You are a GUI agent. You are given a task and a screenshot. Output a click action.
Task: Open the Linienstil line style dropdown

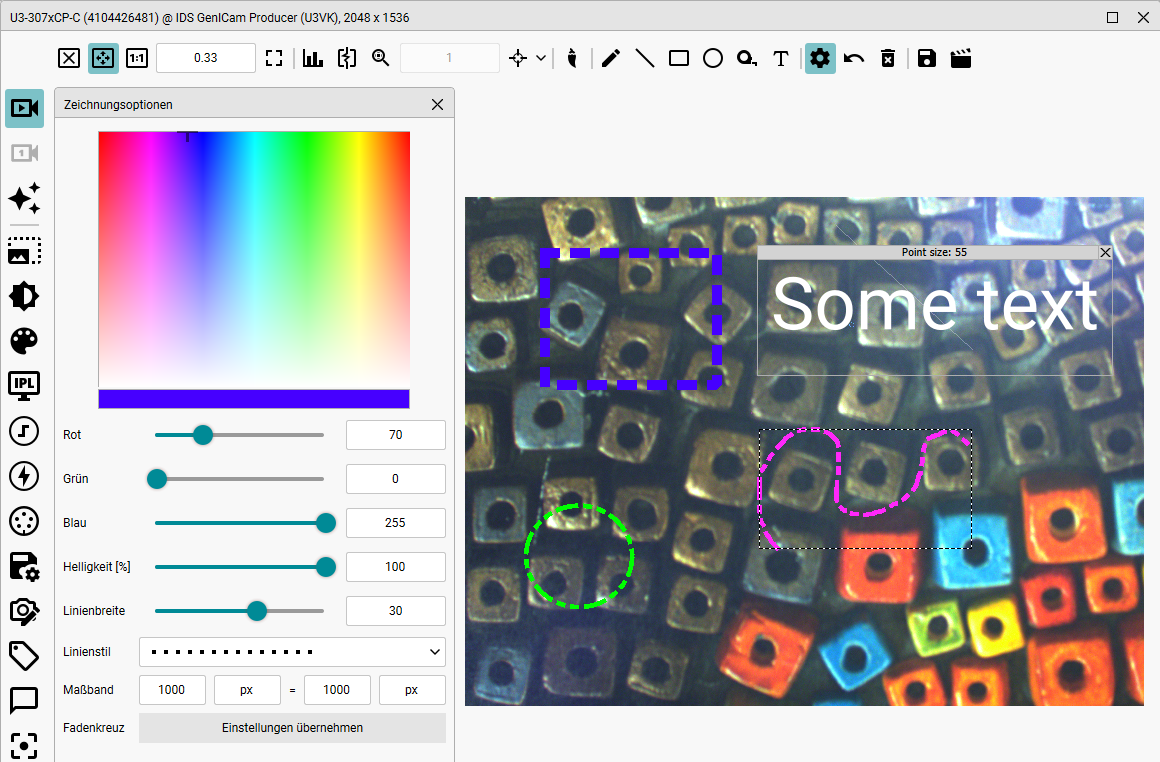tap(292, 652)
